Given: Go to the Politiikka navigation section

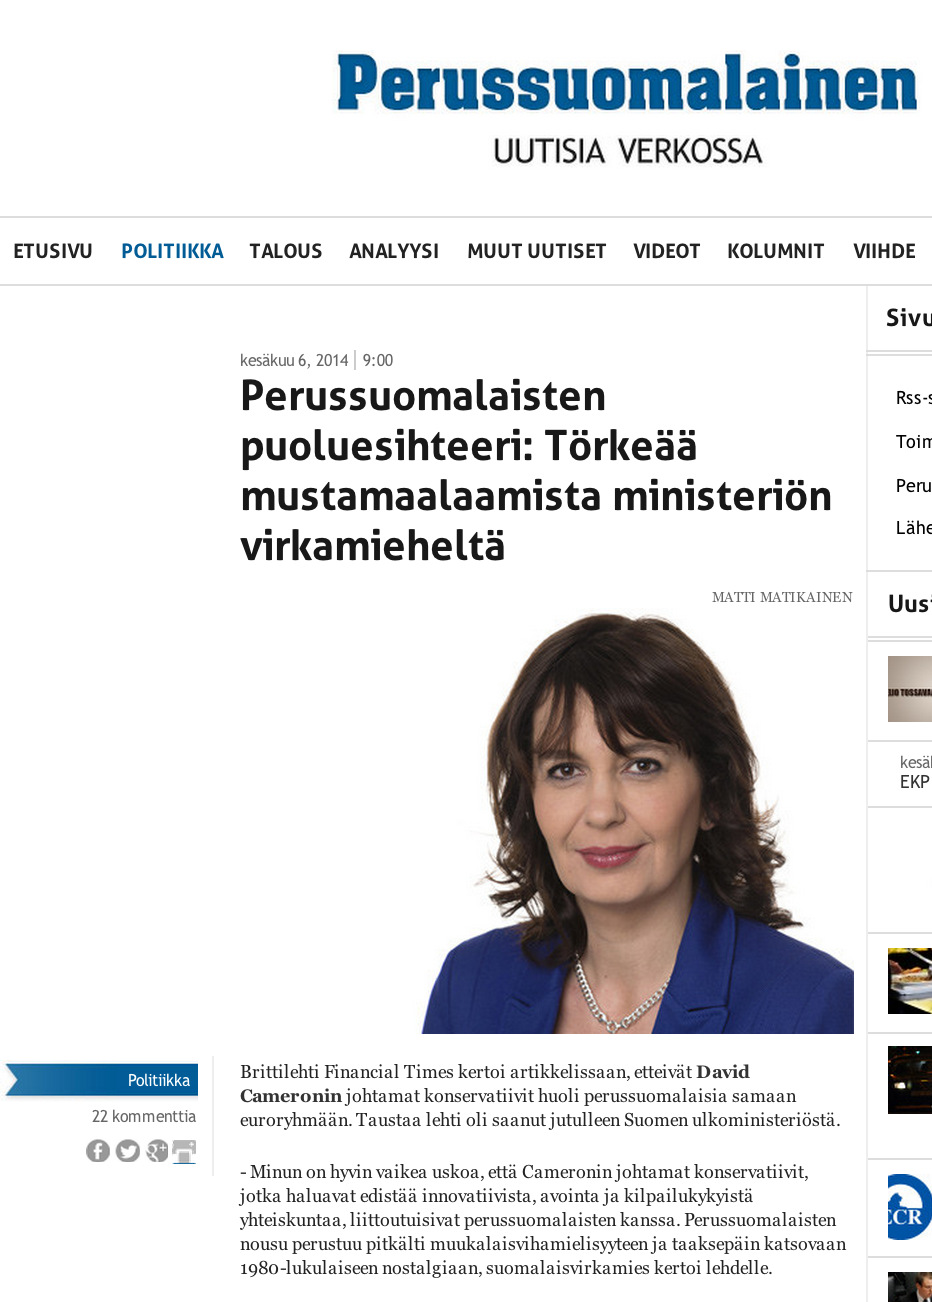Looking at the screenshot, I should click(172, 251).
